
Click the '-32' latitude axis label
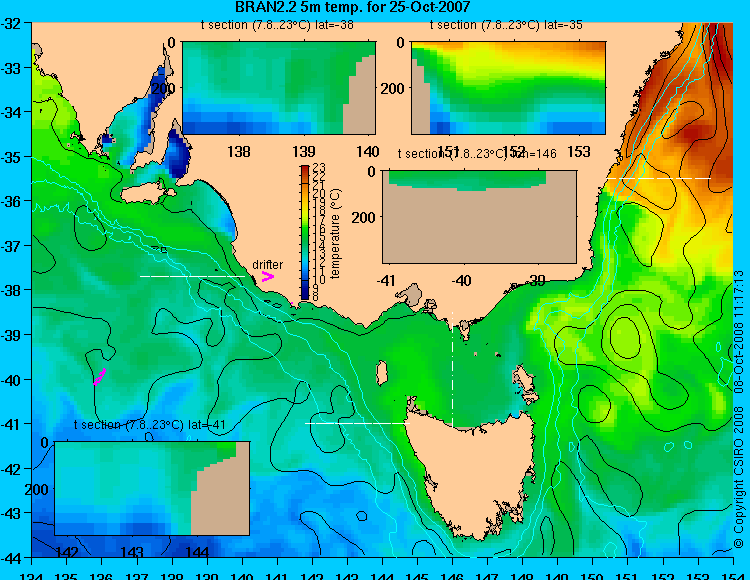pos(11,23)
